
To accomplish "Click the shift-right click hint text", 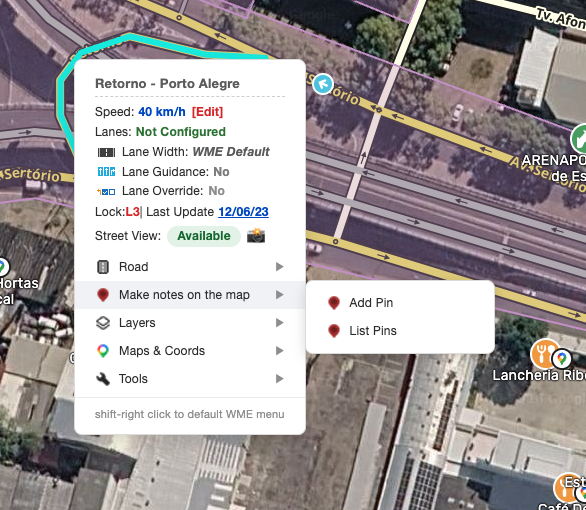I will click(189, 414).
